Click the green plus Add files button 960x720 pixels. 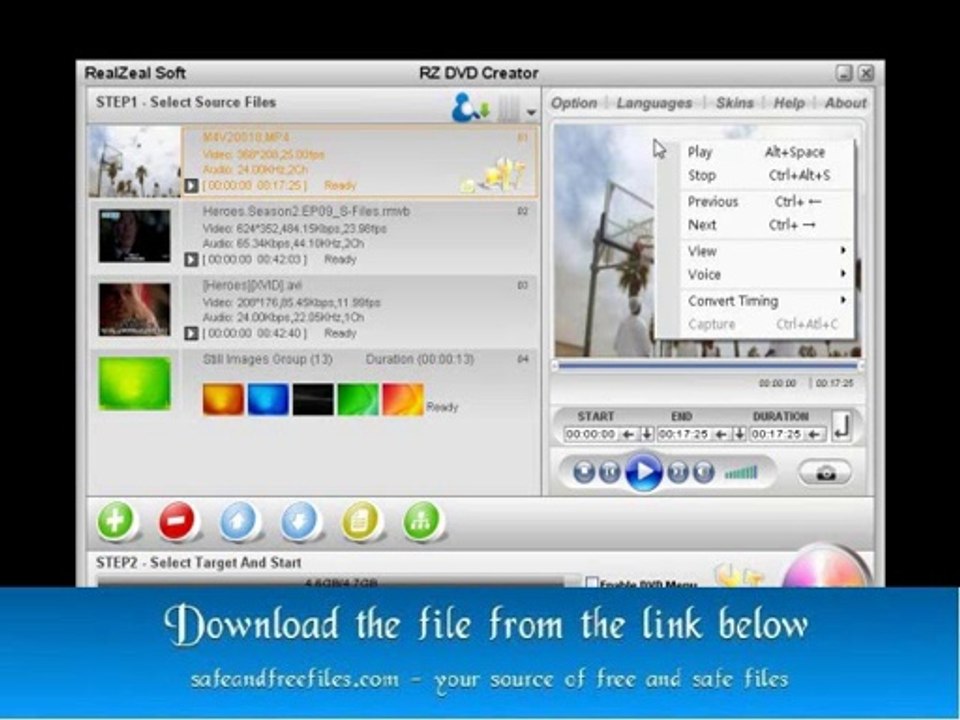tap(116, 521)
